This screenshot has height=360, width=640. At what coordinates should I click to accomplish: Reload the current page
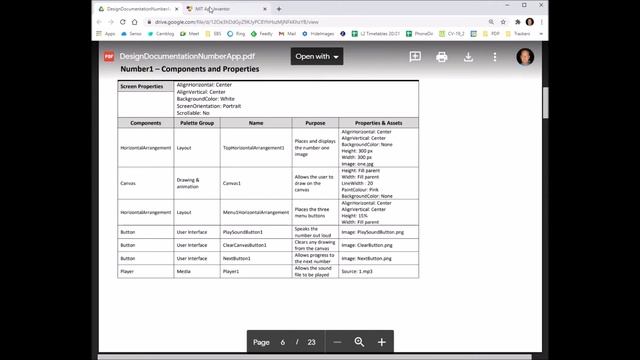coord(122,22)
